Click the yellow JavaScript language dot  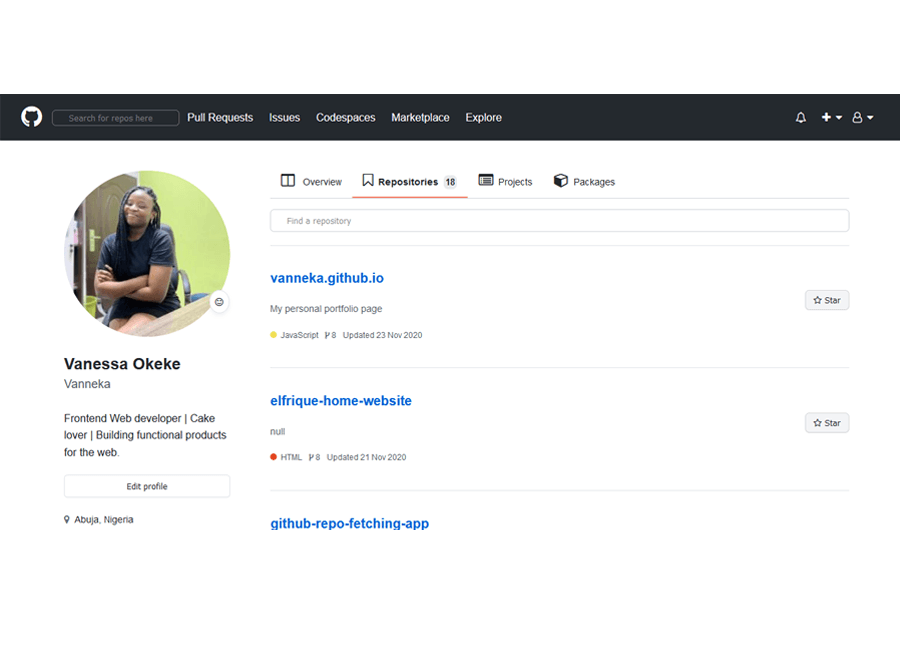(273, 335)
